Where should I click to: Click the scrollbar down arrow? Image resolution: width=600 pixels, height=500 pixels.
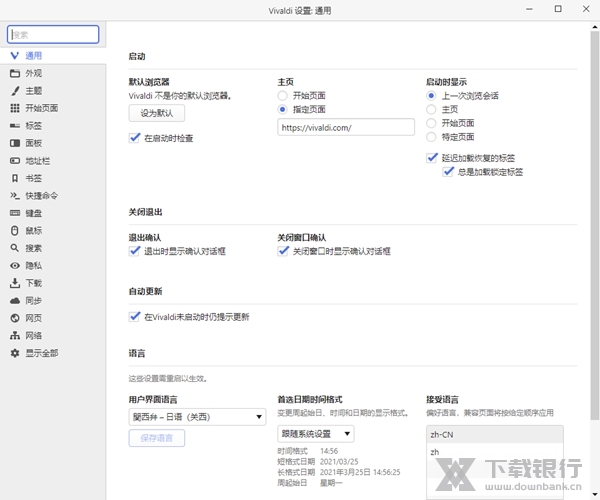(595, 494)
